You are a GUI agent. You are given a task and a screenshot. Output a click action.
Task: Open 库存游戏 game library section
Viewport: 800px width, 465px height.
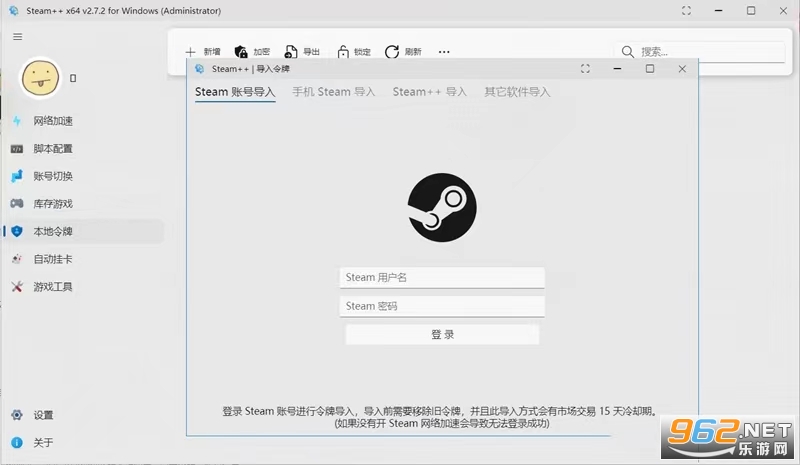(52, 204)
